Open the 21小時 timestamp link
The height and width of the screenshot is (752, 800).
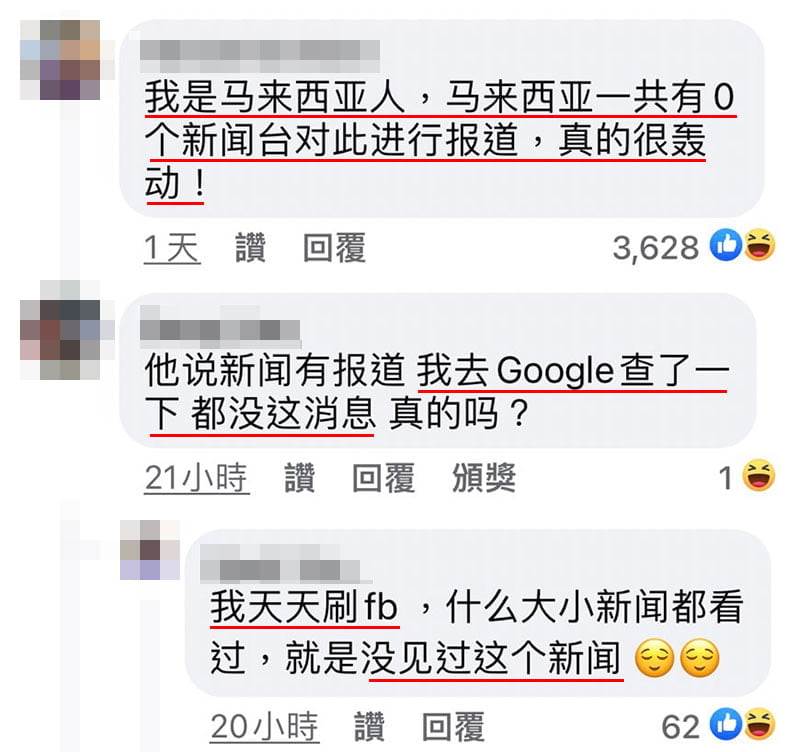[197, 479]
